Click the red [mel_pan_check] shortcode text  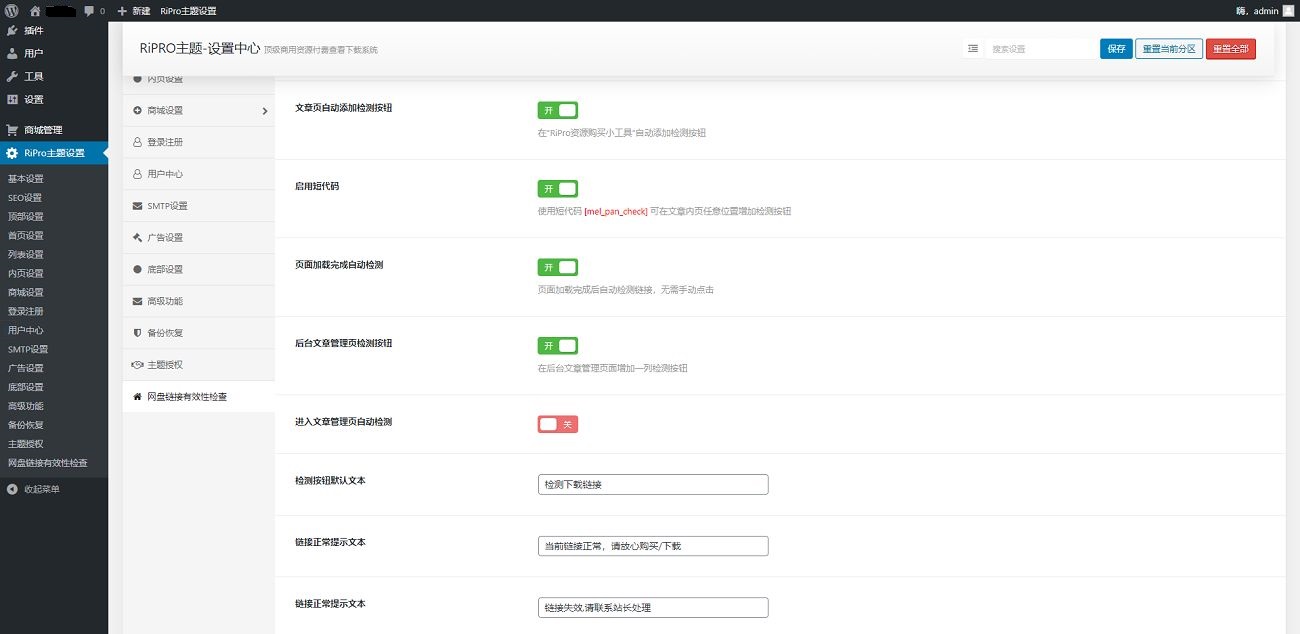[616, 211]
